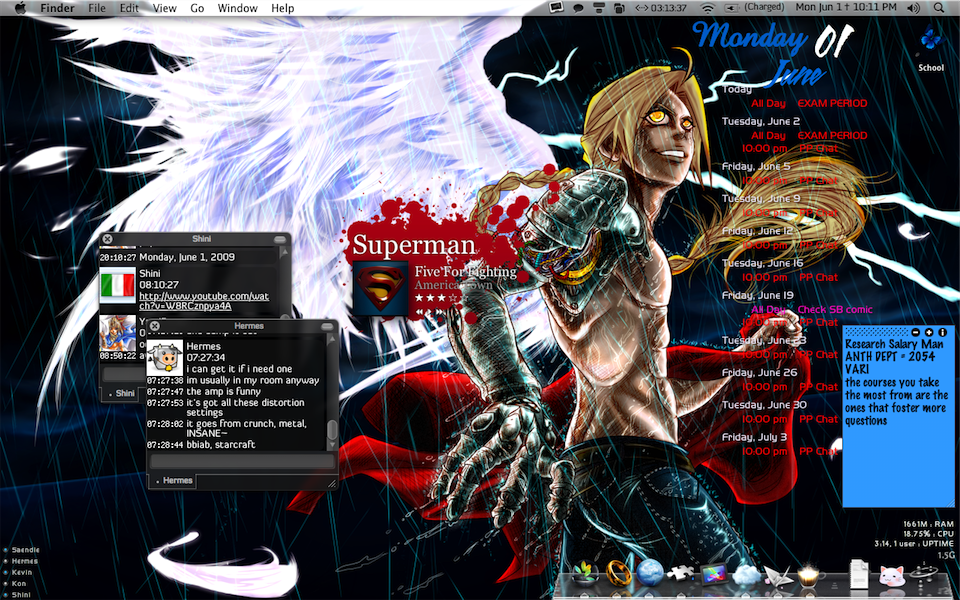Open the orbiting planet dock icon

[x=924, y=574]
